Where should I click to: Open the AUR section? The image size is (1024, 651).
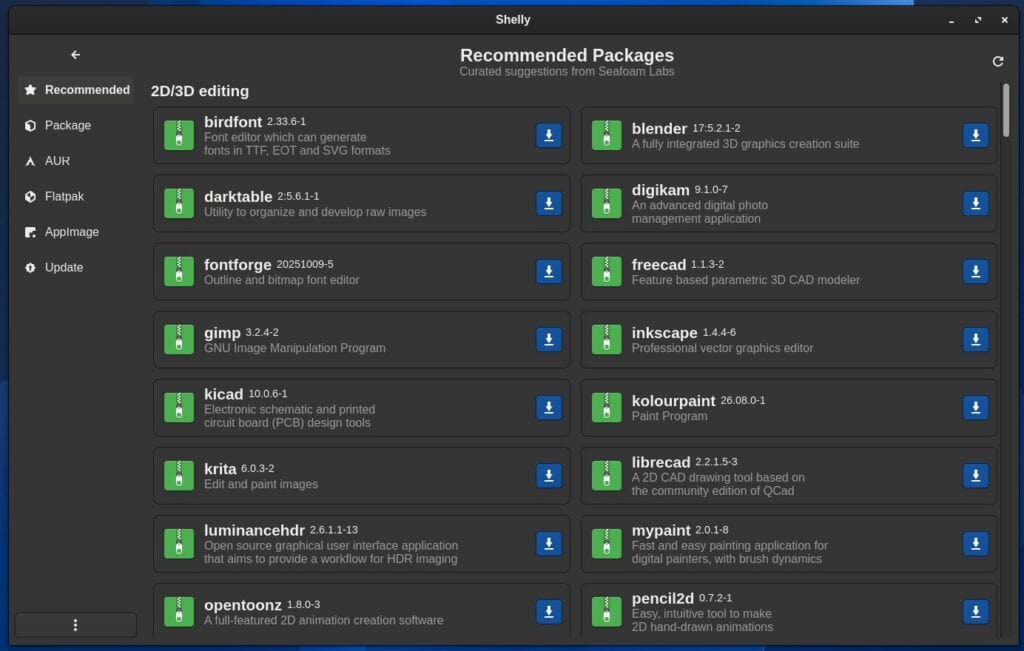click(x=76, y=161)
